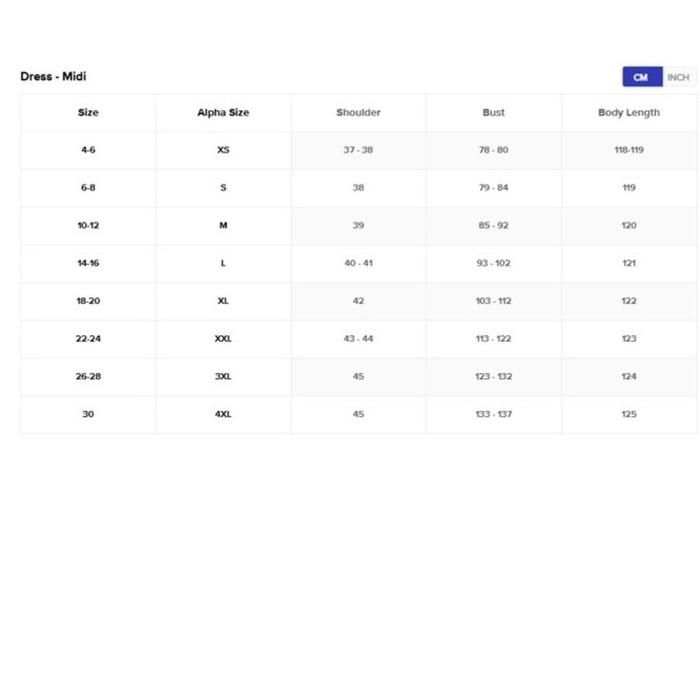Click the Shoulder column header
The height and width of the screenshot is (700, 700).
click(358, 113)
